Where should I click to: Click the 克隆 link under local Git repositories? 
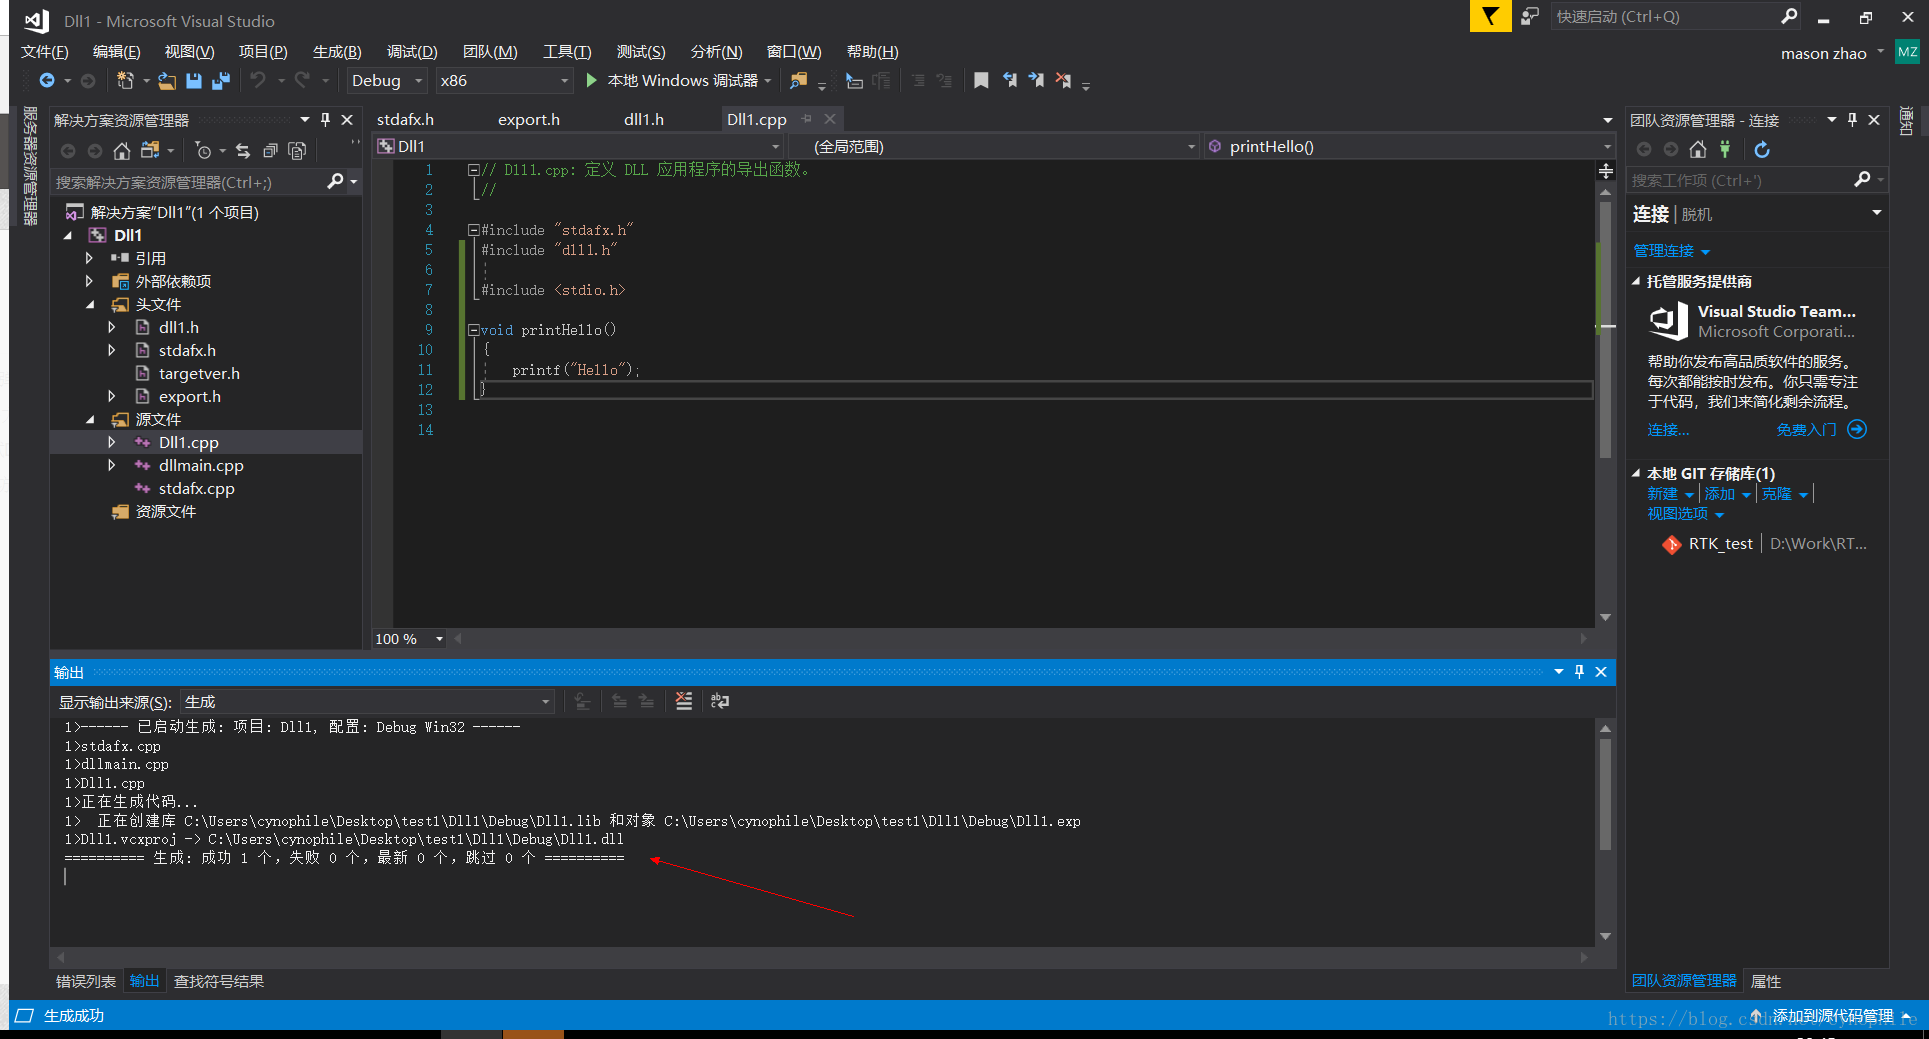(x=1777, y=494)
